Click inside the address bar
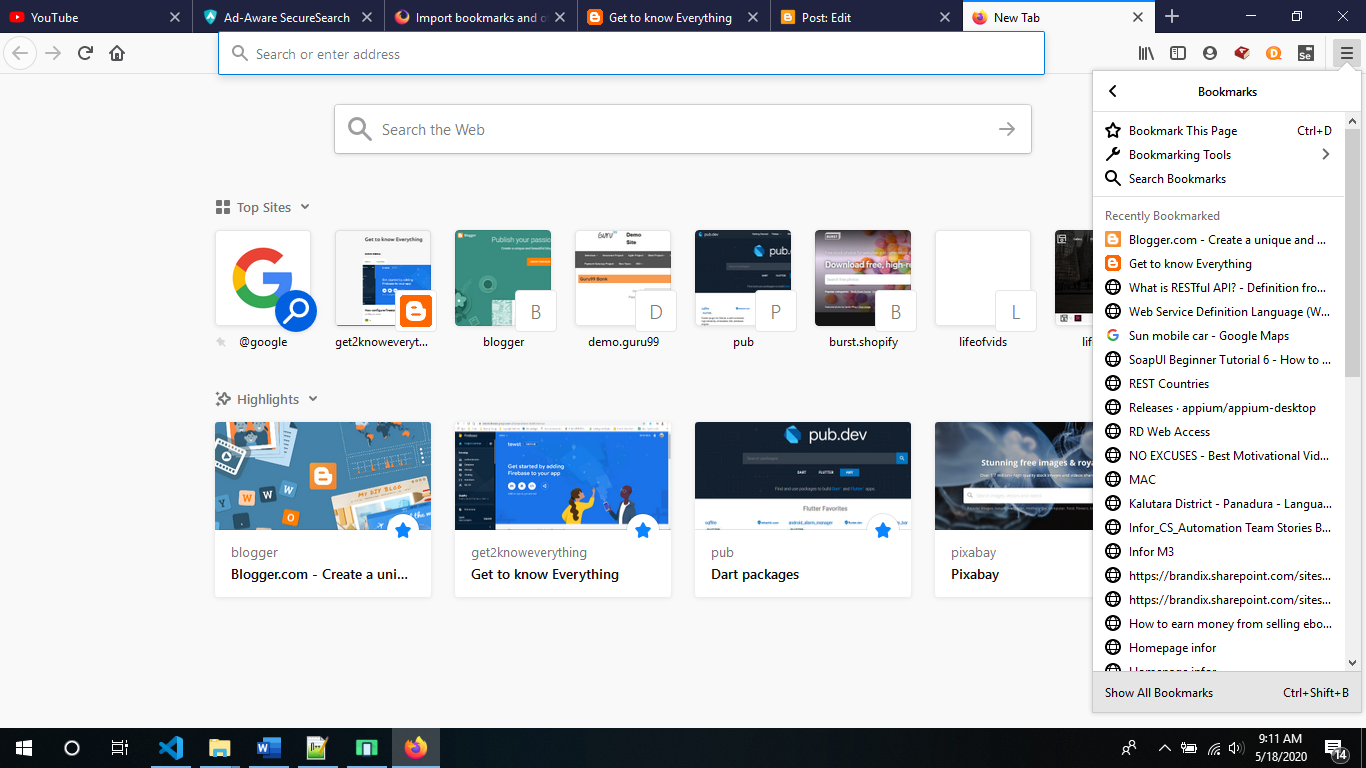The image size is (1366, 768). click(632, 53)
